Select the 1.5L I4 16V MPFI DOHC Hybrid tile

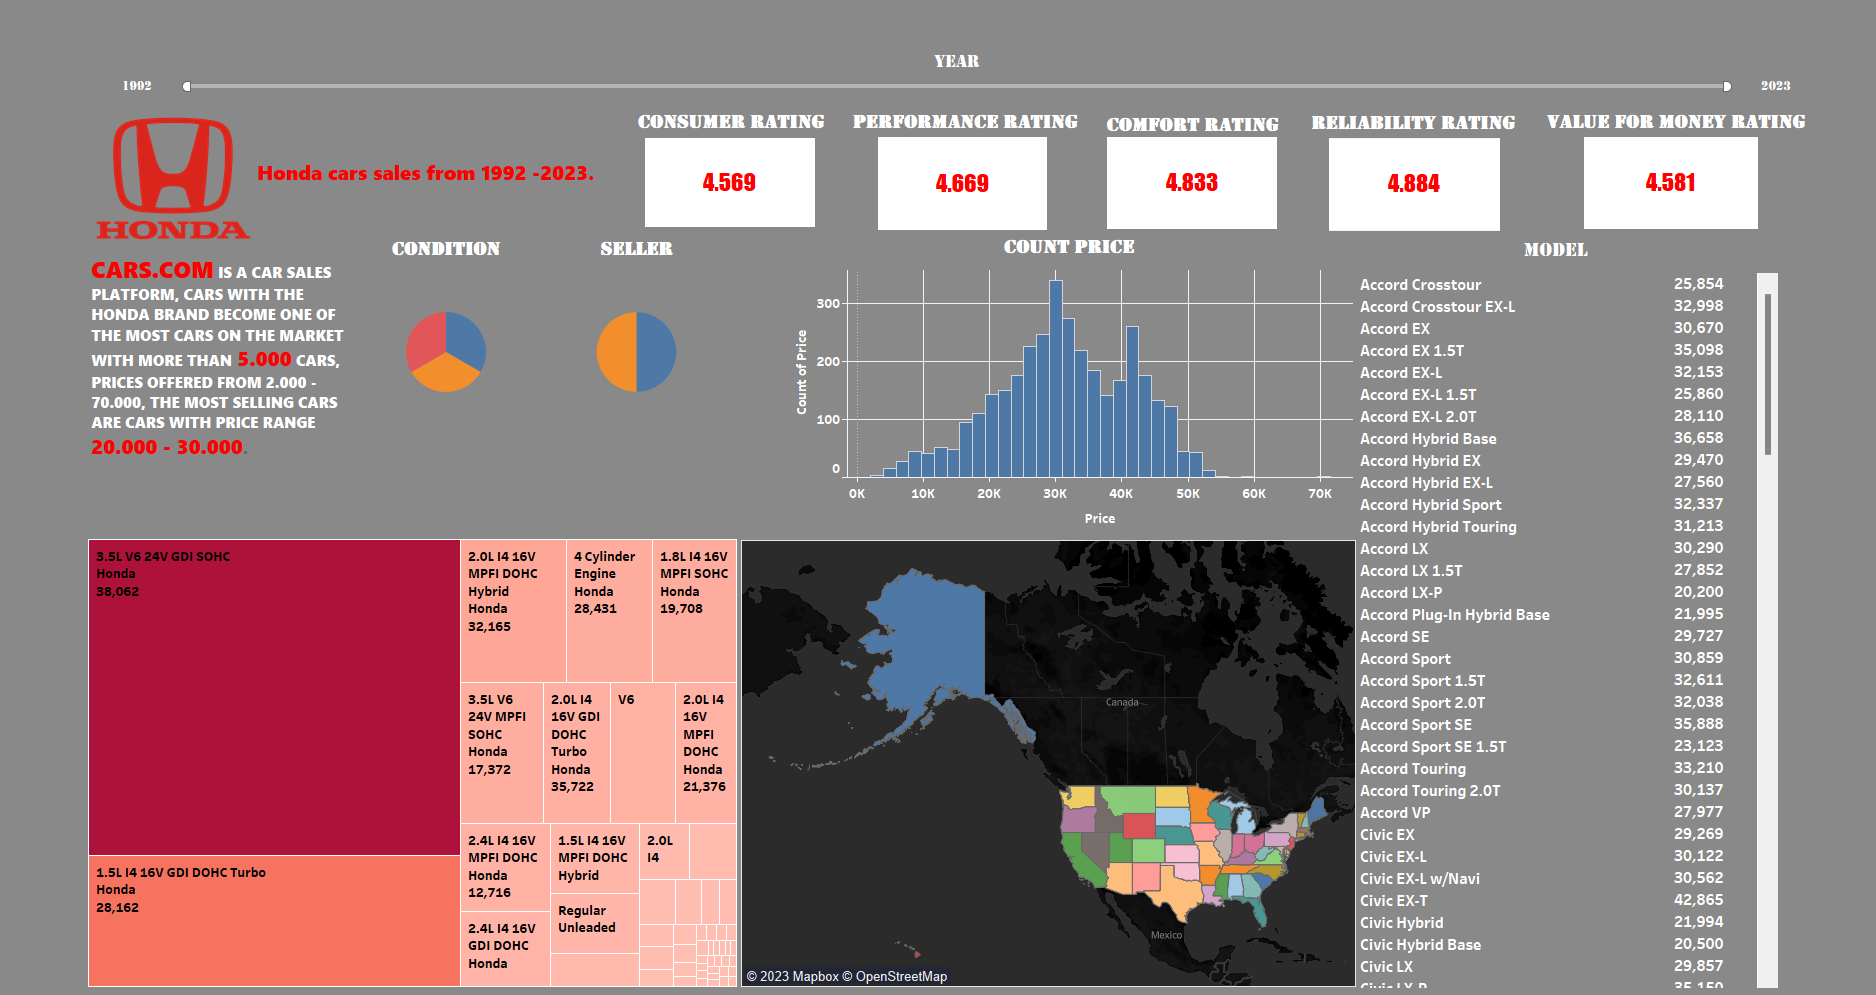pyautogui.click(x=594, y=858)
